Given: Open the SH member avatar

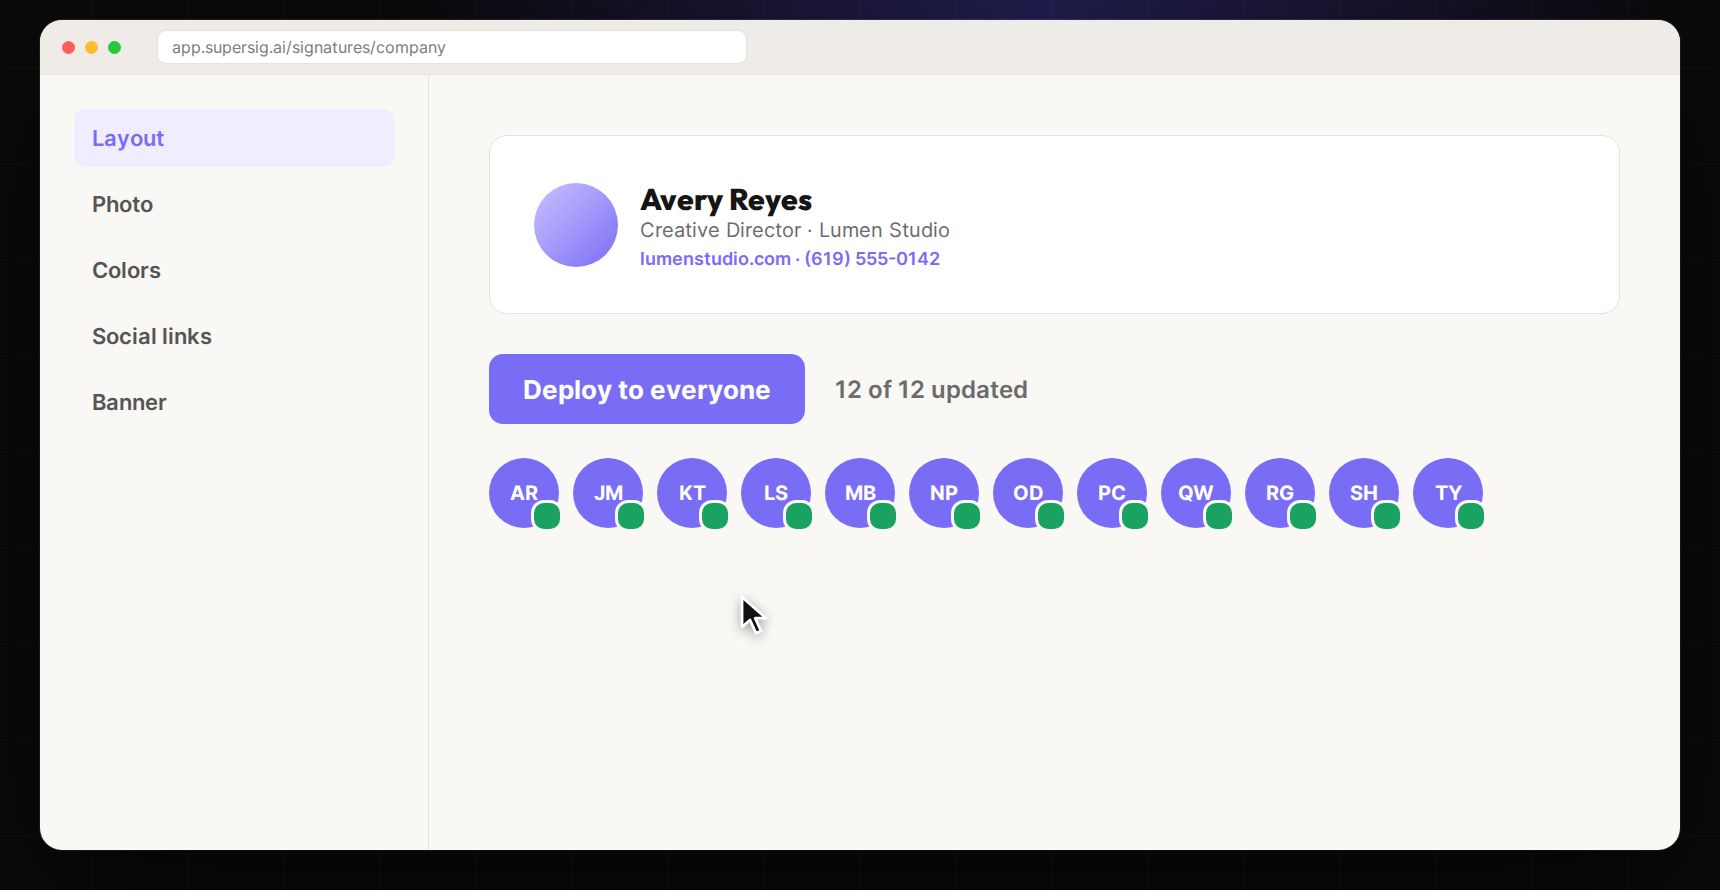Looking at the screenshot, I should click(x=1364, y=493).
